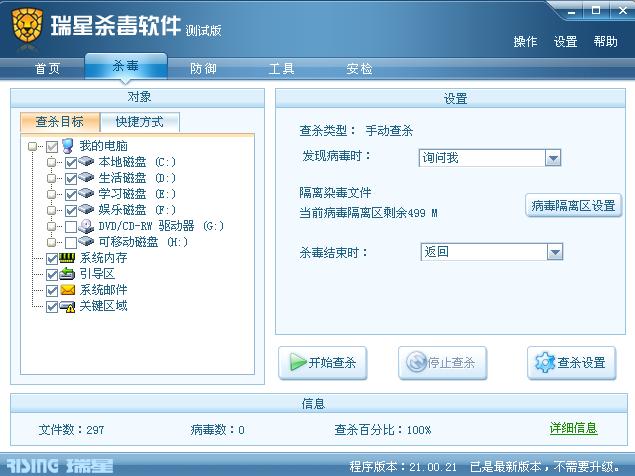Click the 学习磁盘 (E:) drive icon
The image size is (635, 476).
tap(86, 193)
